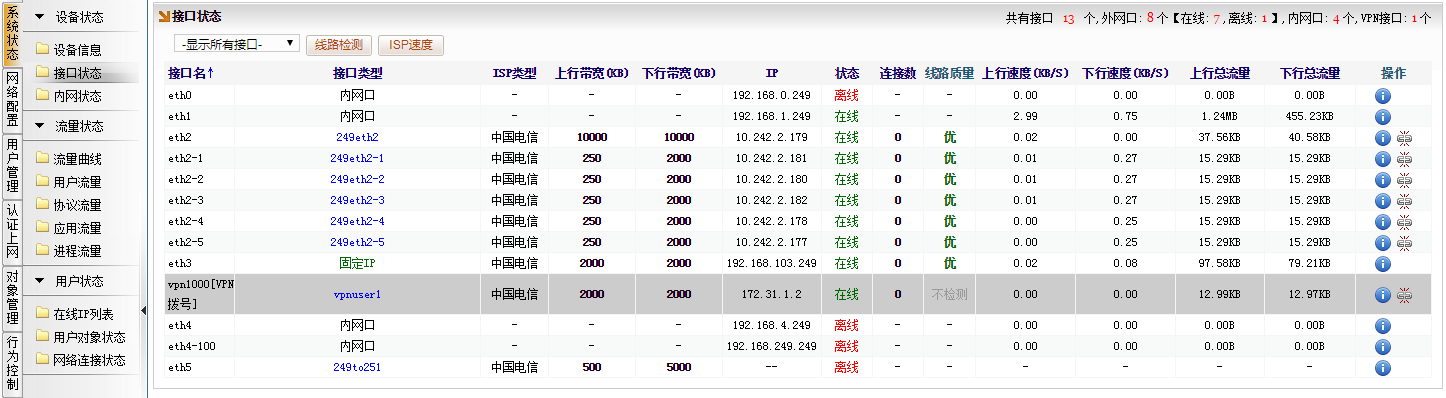The height and width of the screenshot is (398, 1446).
Task: Click the info icon for eth4-100
Action: click(1384, 346)
